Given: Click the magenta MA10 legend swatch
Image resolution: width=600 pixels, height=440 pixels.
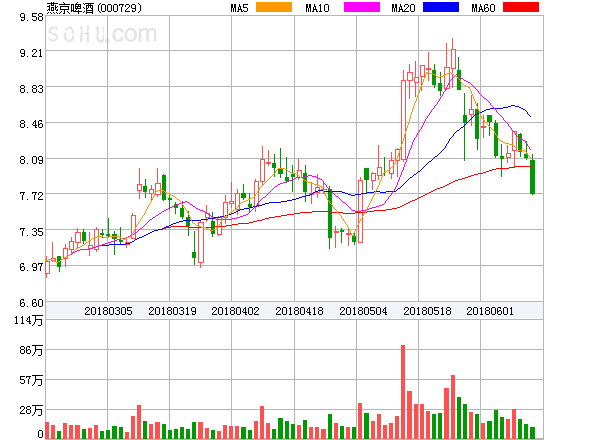Looking at the screenshot, I should click(362, 7).
